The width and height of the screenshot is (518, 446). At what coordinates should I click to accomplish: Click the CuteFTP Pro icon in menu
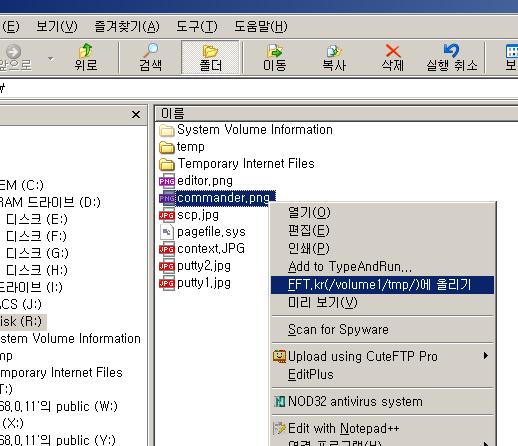[x=279, y=356]
